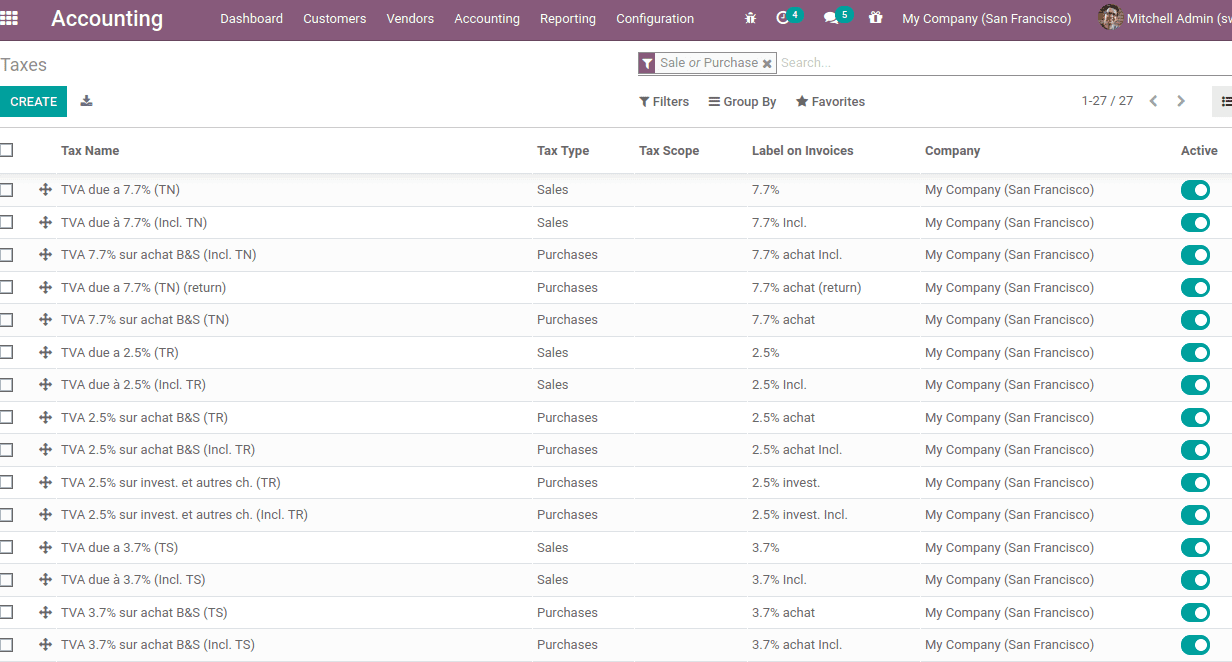
Task: Click Purchases cell of TVA 2.5% sur achat B&S (Incl. TR)
Action: coord(567,450)
